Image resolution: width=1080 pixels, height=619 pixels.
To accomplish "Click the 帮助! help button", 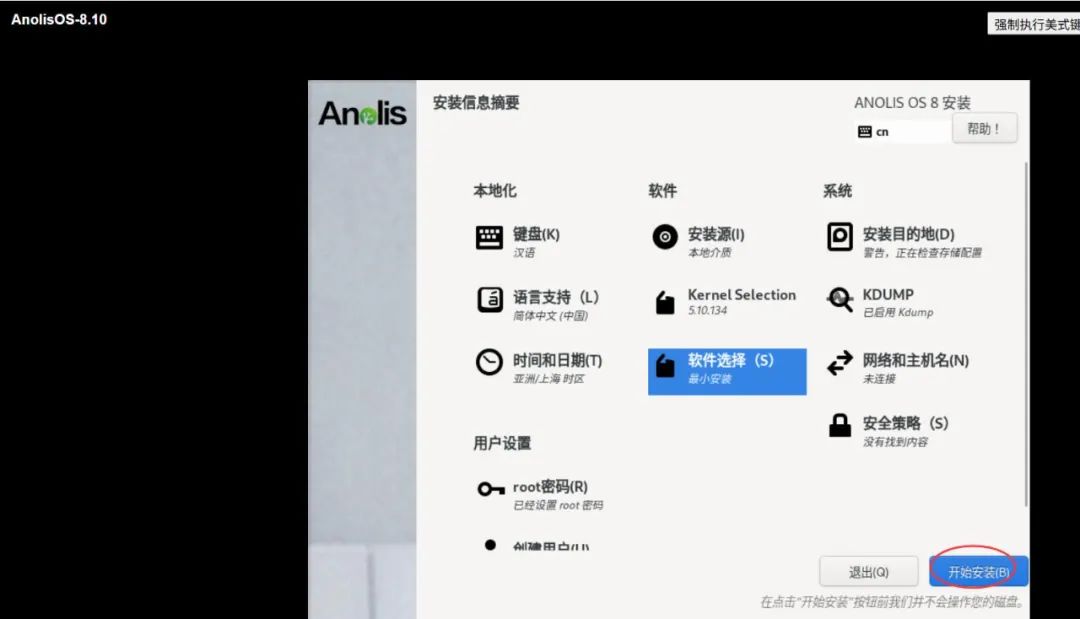I will (x=984, y=129).
